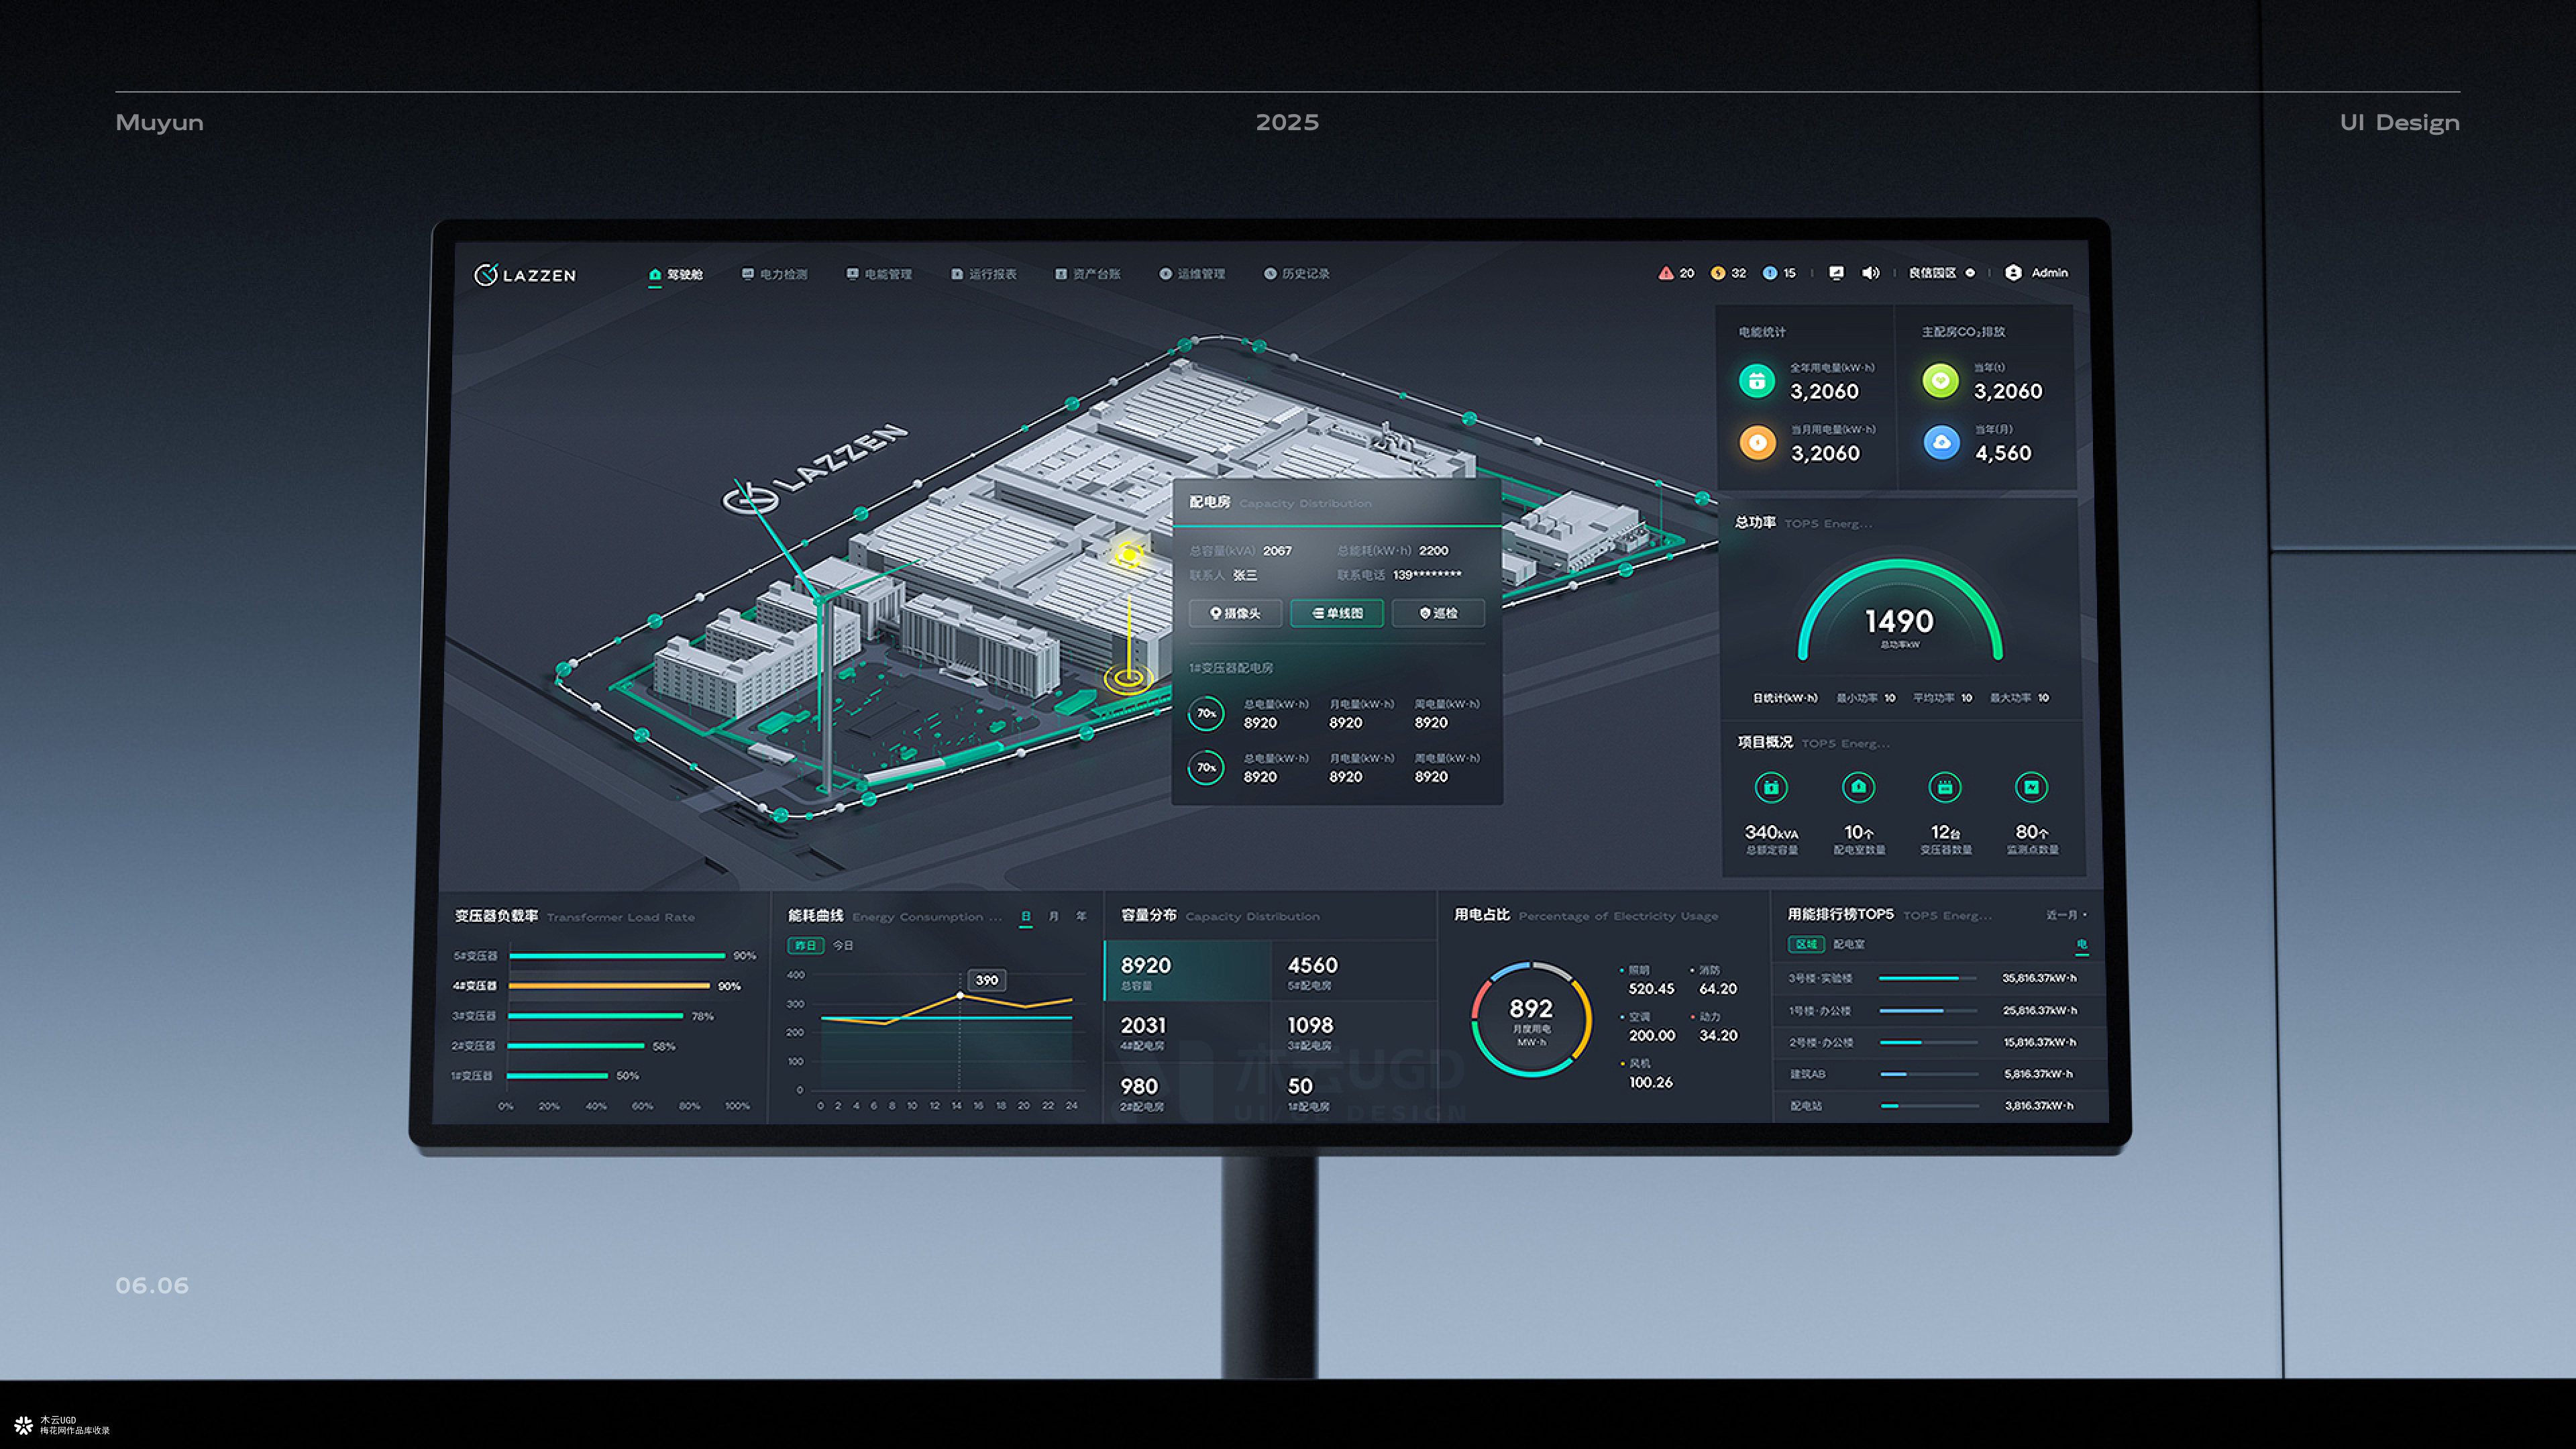The width and height of the screenshot is (2576, 1449).
Task: Click the 巡检 inspection button in popup
Action: pyautogui.click(x=1438, y=614)
